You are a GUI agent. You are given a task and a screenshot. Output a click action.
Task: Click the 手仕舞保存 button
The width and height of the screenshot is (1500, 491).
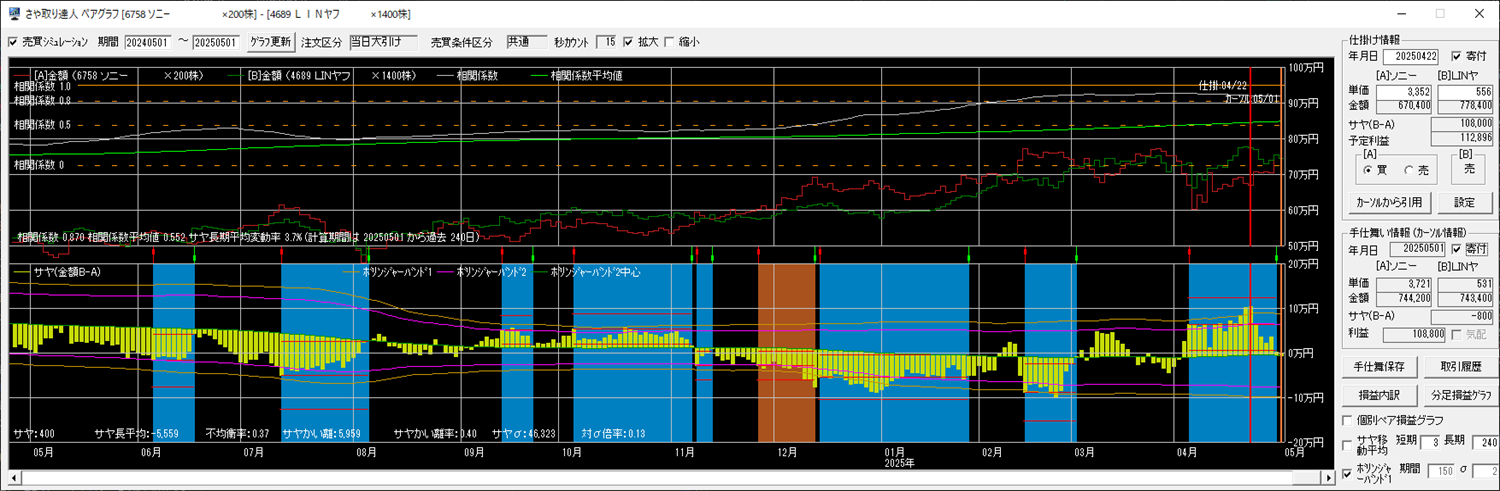pos(1378,366)
